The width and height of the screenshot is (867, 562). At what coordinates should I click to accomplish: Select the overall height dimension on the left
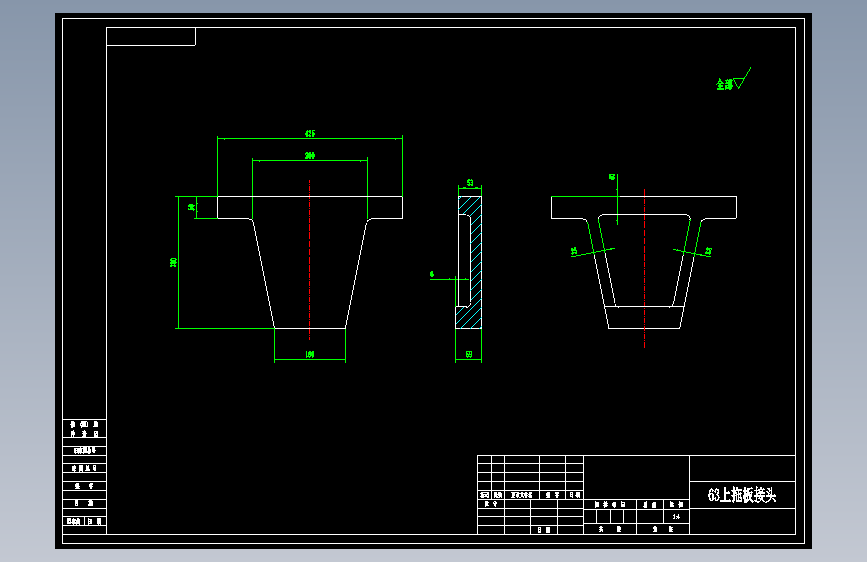click(x=173, y=262)
